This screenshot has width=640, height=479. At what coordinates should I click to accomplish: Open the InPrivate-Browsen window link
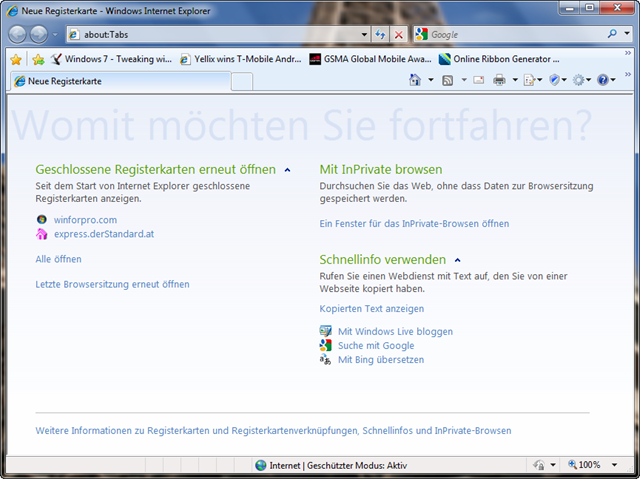[x=413, y=224]
